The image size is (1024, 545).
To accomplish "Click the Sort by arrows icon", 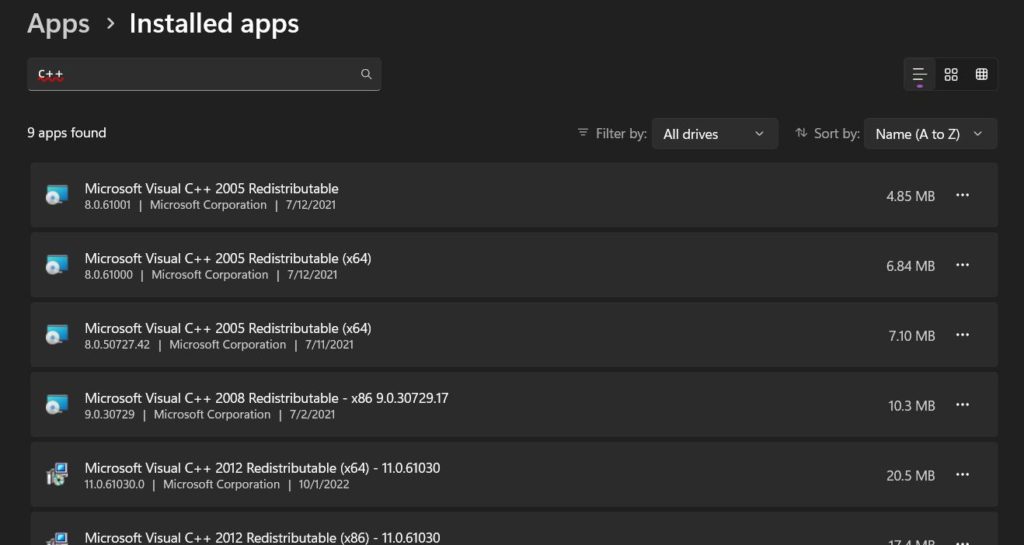I will (x=801, y=132).
